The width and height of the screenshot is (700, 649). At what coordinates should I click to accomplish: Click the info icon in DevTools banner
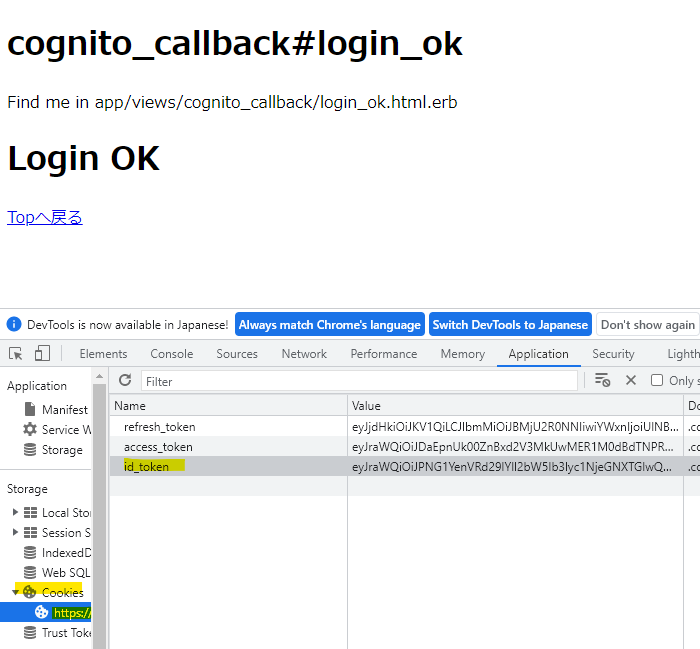14,324
